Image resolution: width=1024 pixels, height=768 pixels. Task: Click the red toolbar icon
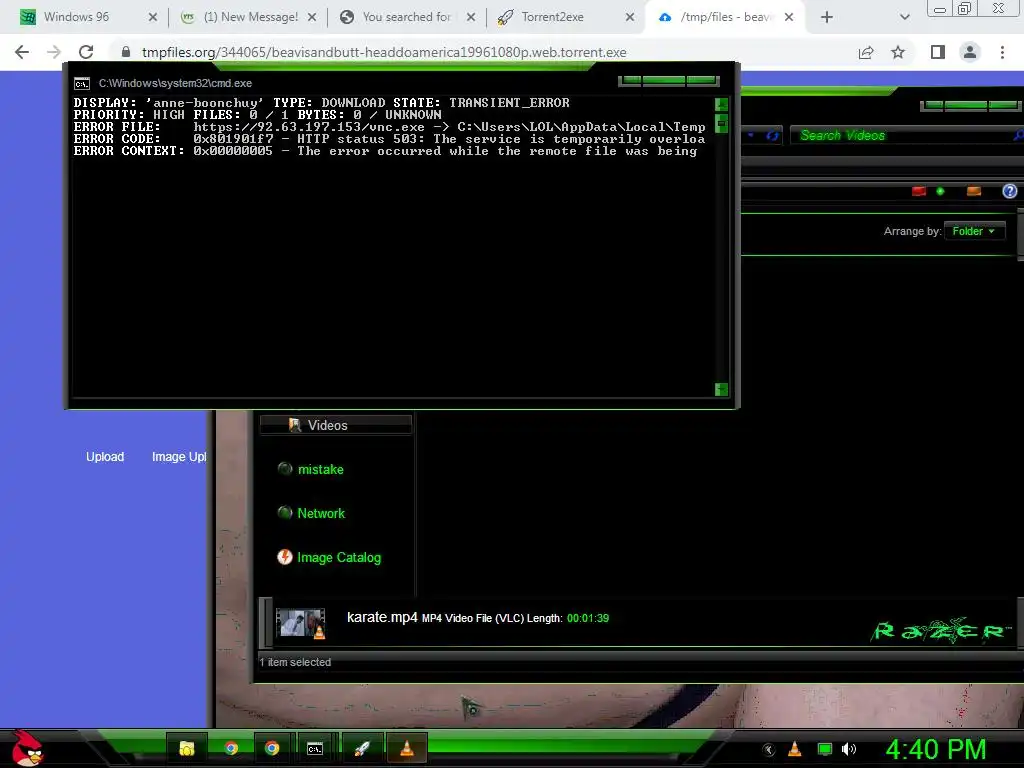tap(919, 191)
